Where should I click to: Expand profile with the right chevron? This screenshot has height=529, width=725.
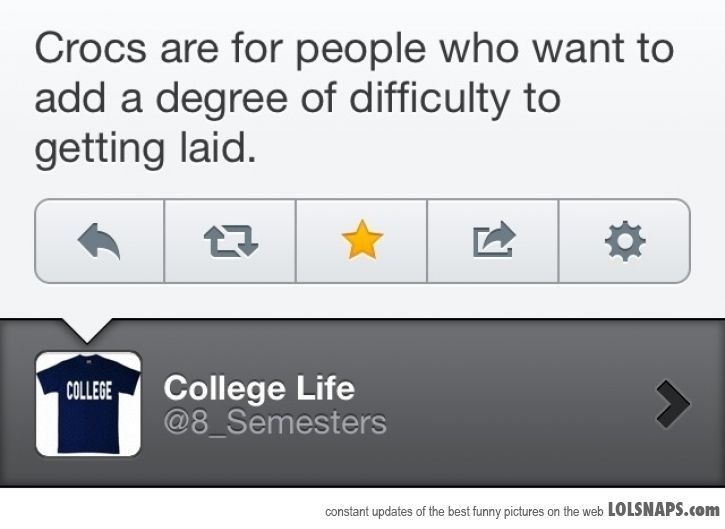tap(673, 403)
